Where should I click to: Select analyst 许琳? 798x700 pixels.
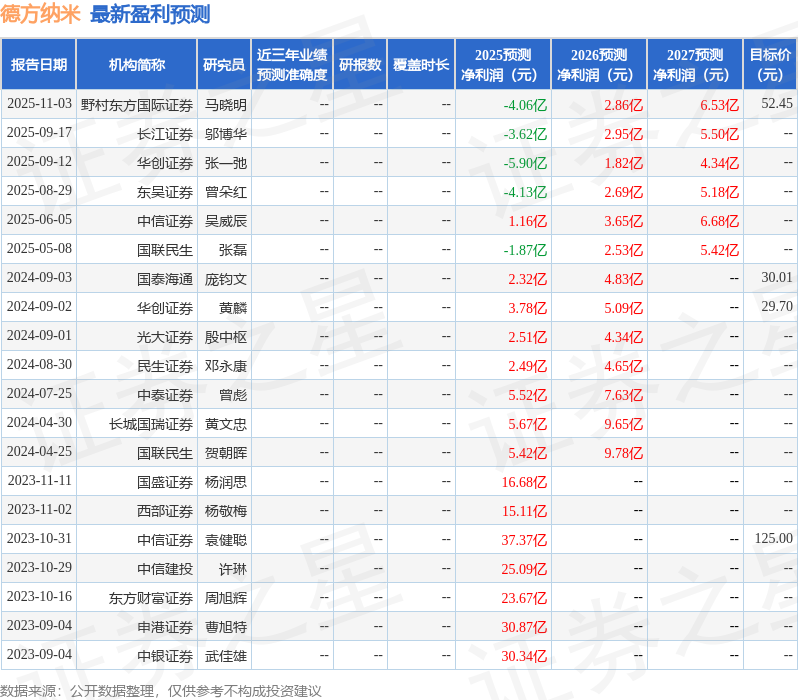233,569
